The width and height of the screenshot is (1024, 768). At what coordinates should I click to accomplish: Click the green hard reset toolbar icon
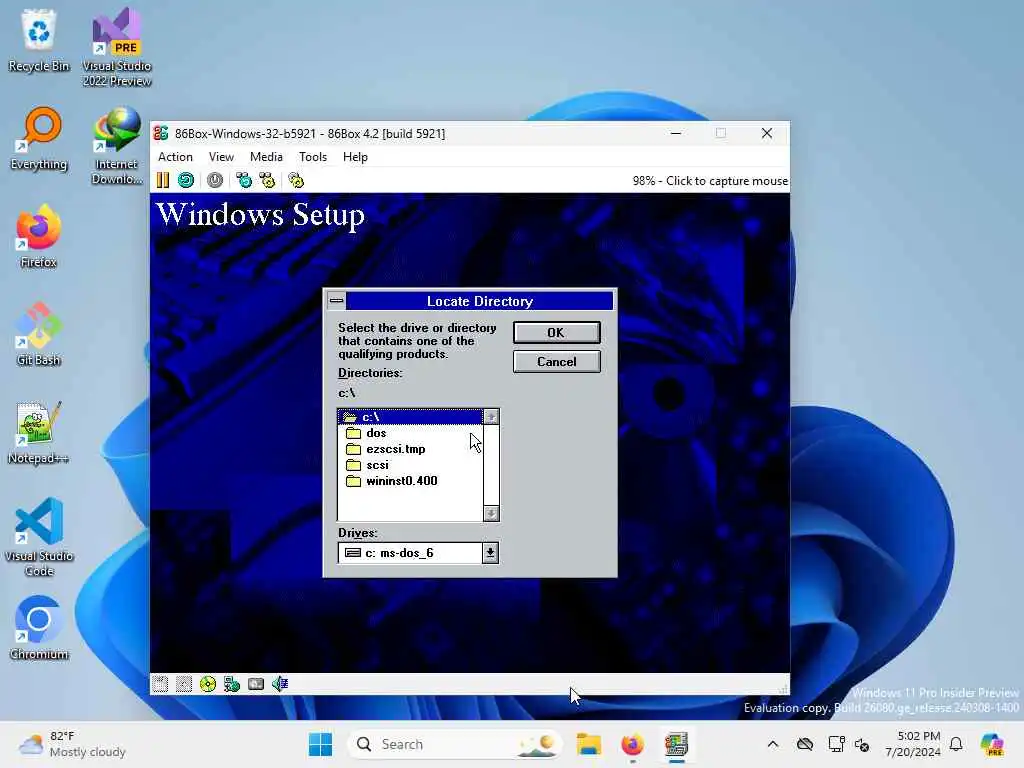pos(186,180)
